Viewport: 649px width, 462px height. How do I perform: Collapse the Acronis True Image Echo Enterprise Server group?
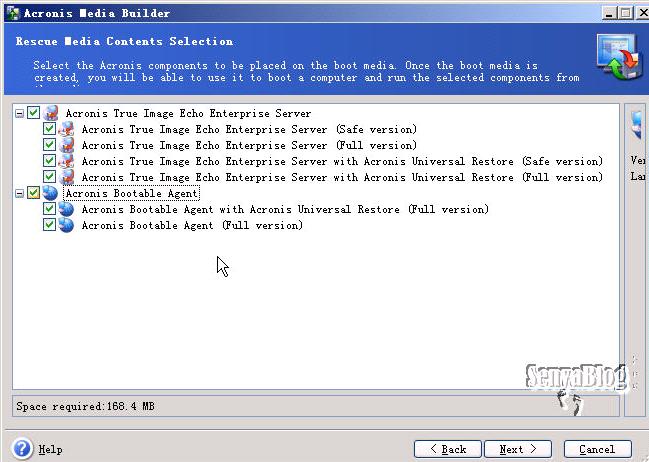[x=19, y=113]
